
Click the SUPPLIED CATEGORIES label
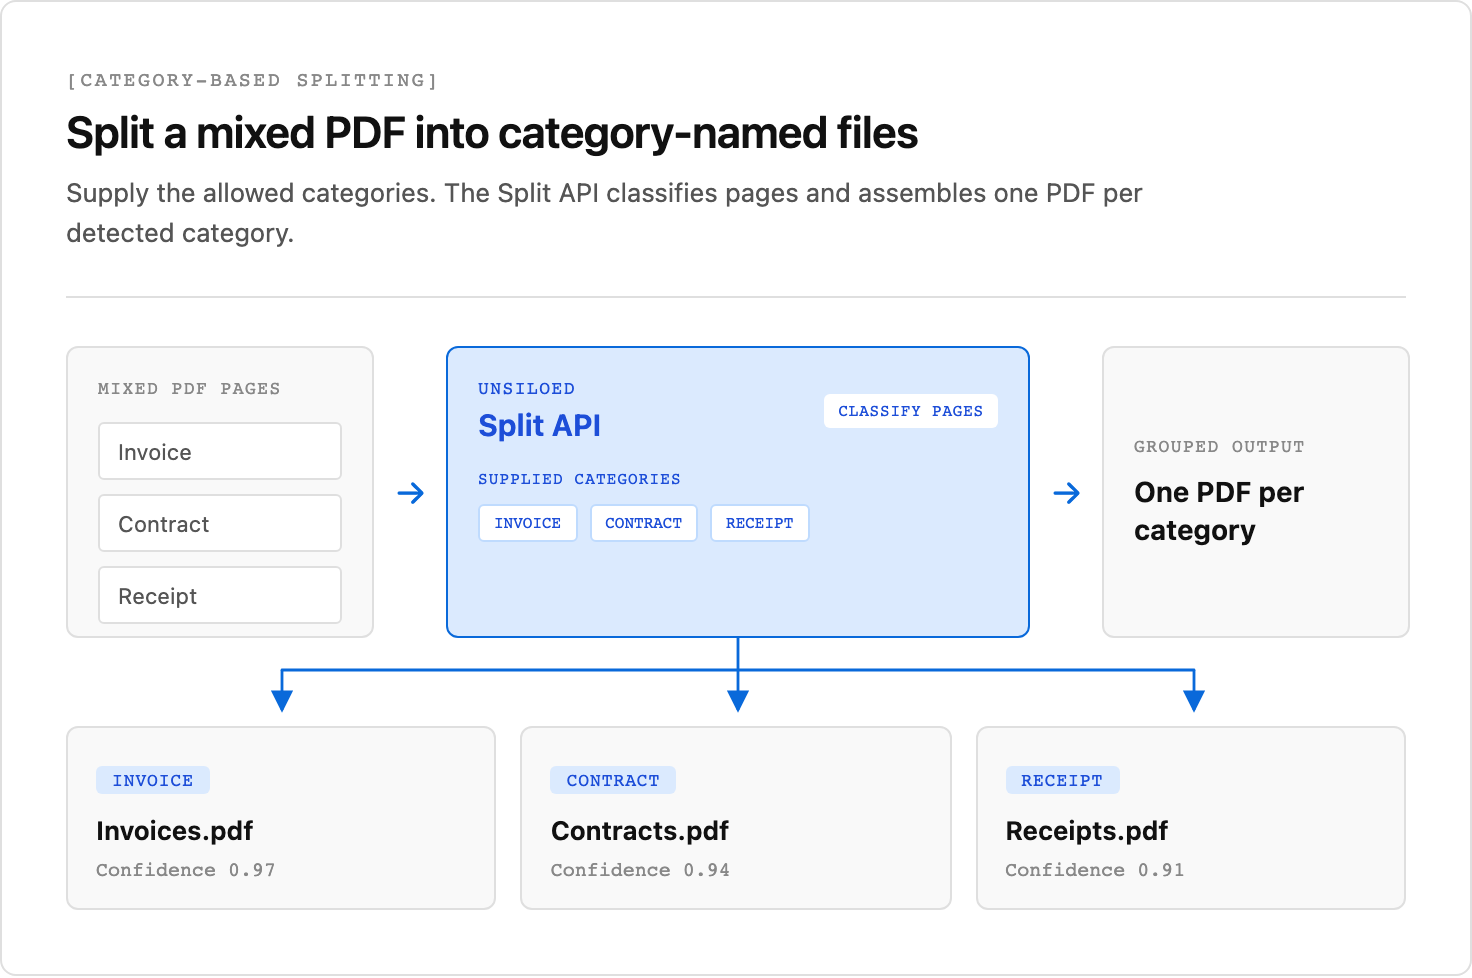click(579, 479)
